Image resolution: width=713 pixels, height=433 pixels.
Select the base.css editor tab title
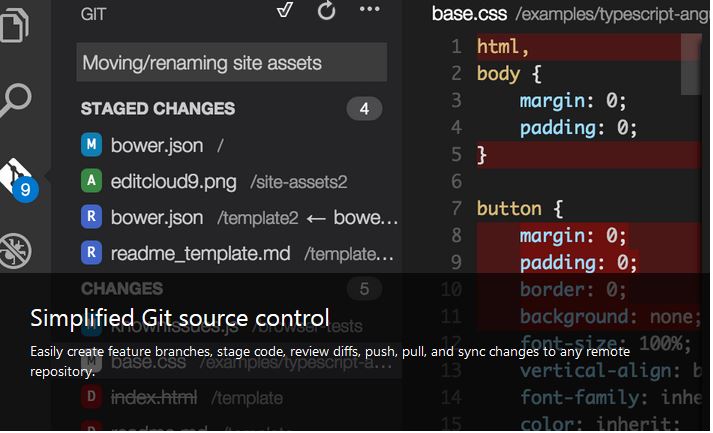point(469,14)
